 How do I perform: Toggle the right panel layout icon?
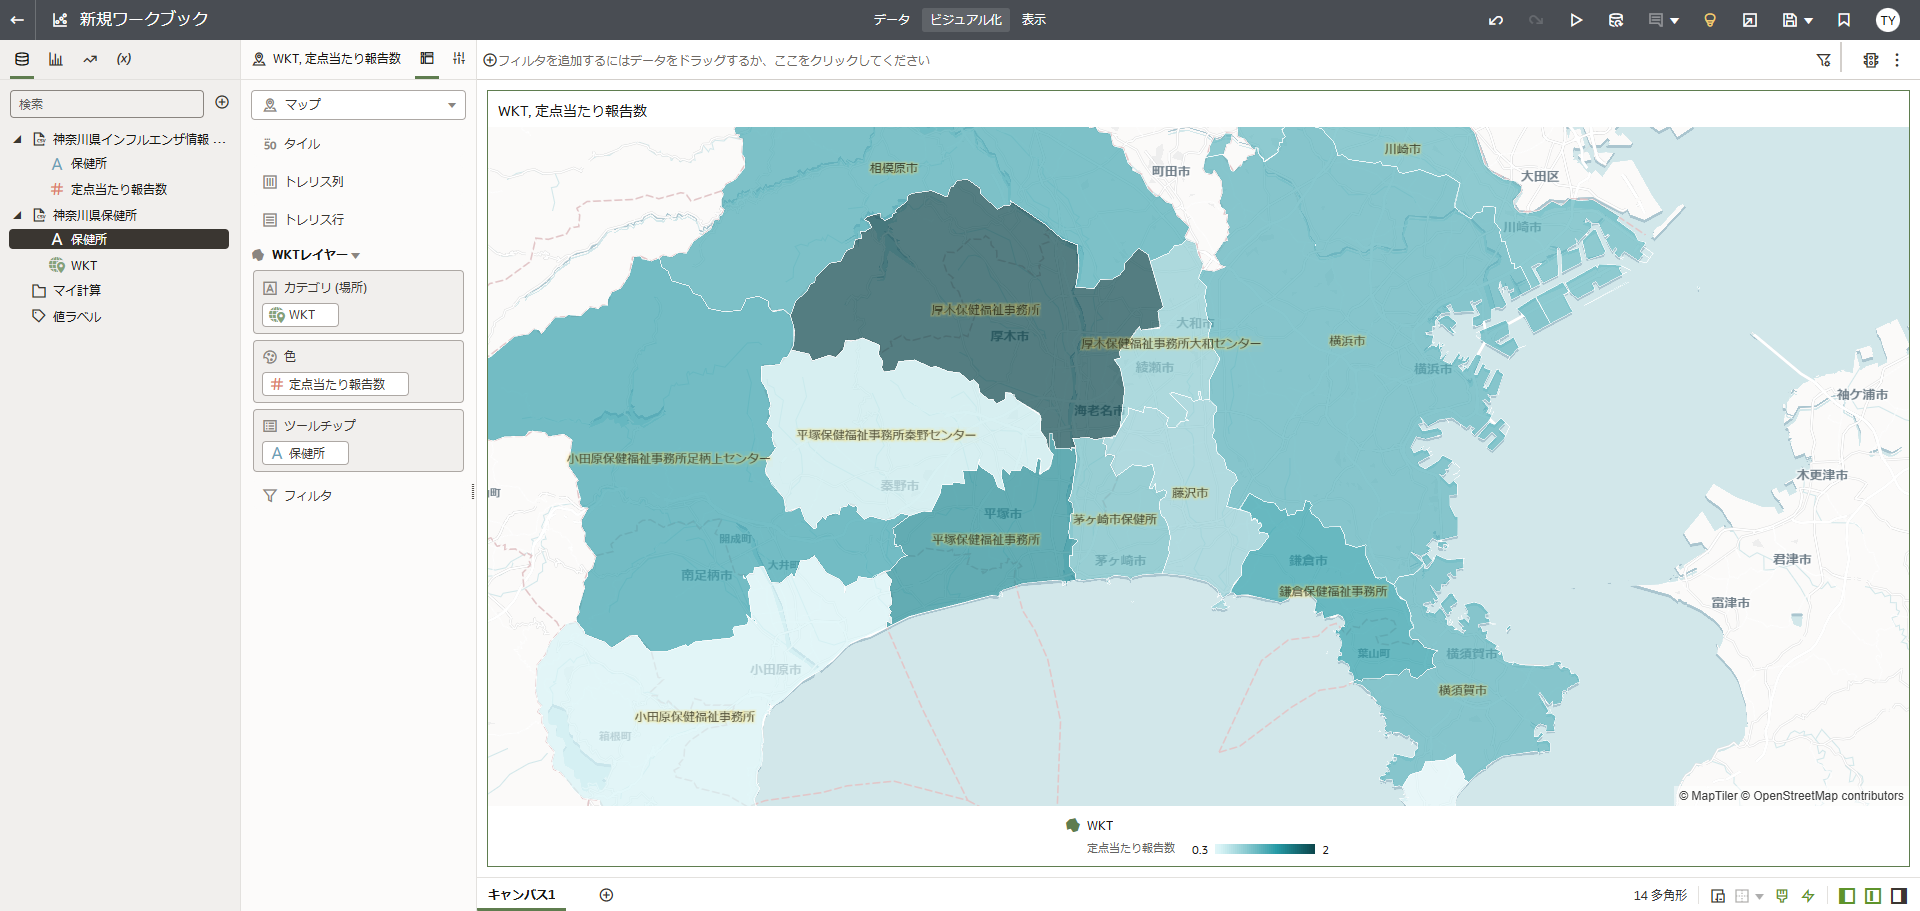(x=1899, y=896)
